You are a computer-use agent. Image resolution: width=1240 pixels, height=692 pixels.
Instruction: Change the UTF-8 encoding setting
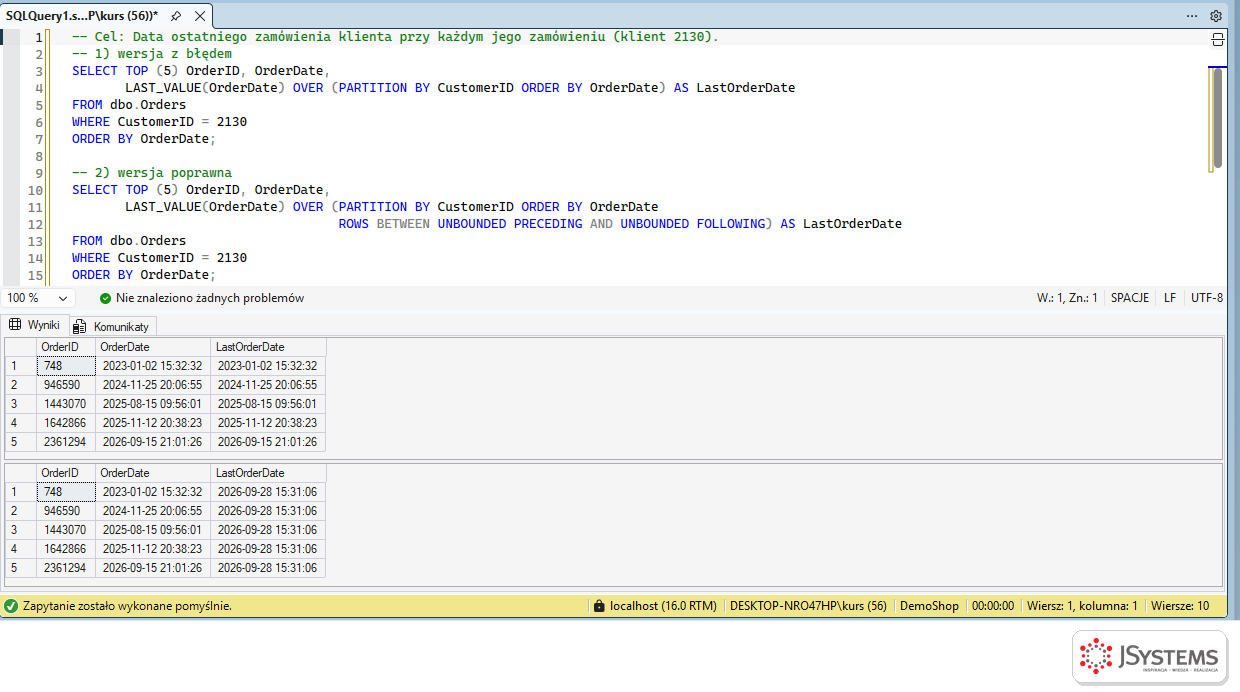point(1207,298)
